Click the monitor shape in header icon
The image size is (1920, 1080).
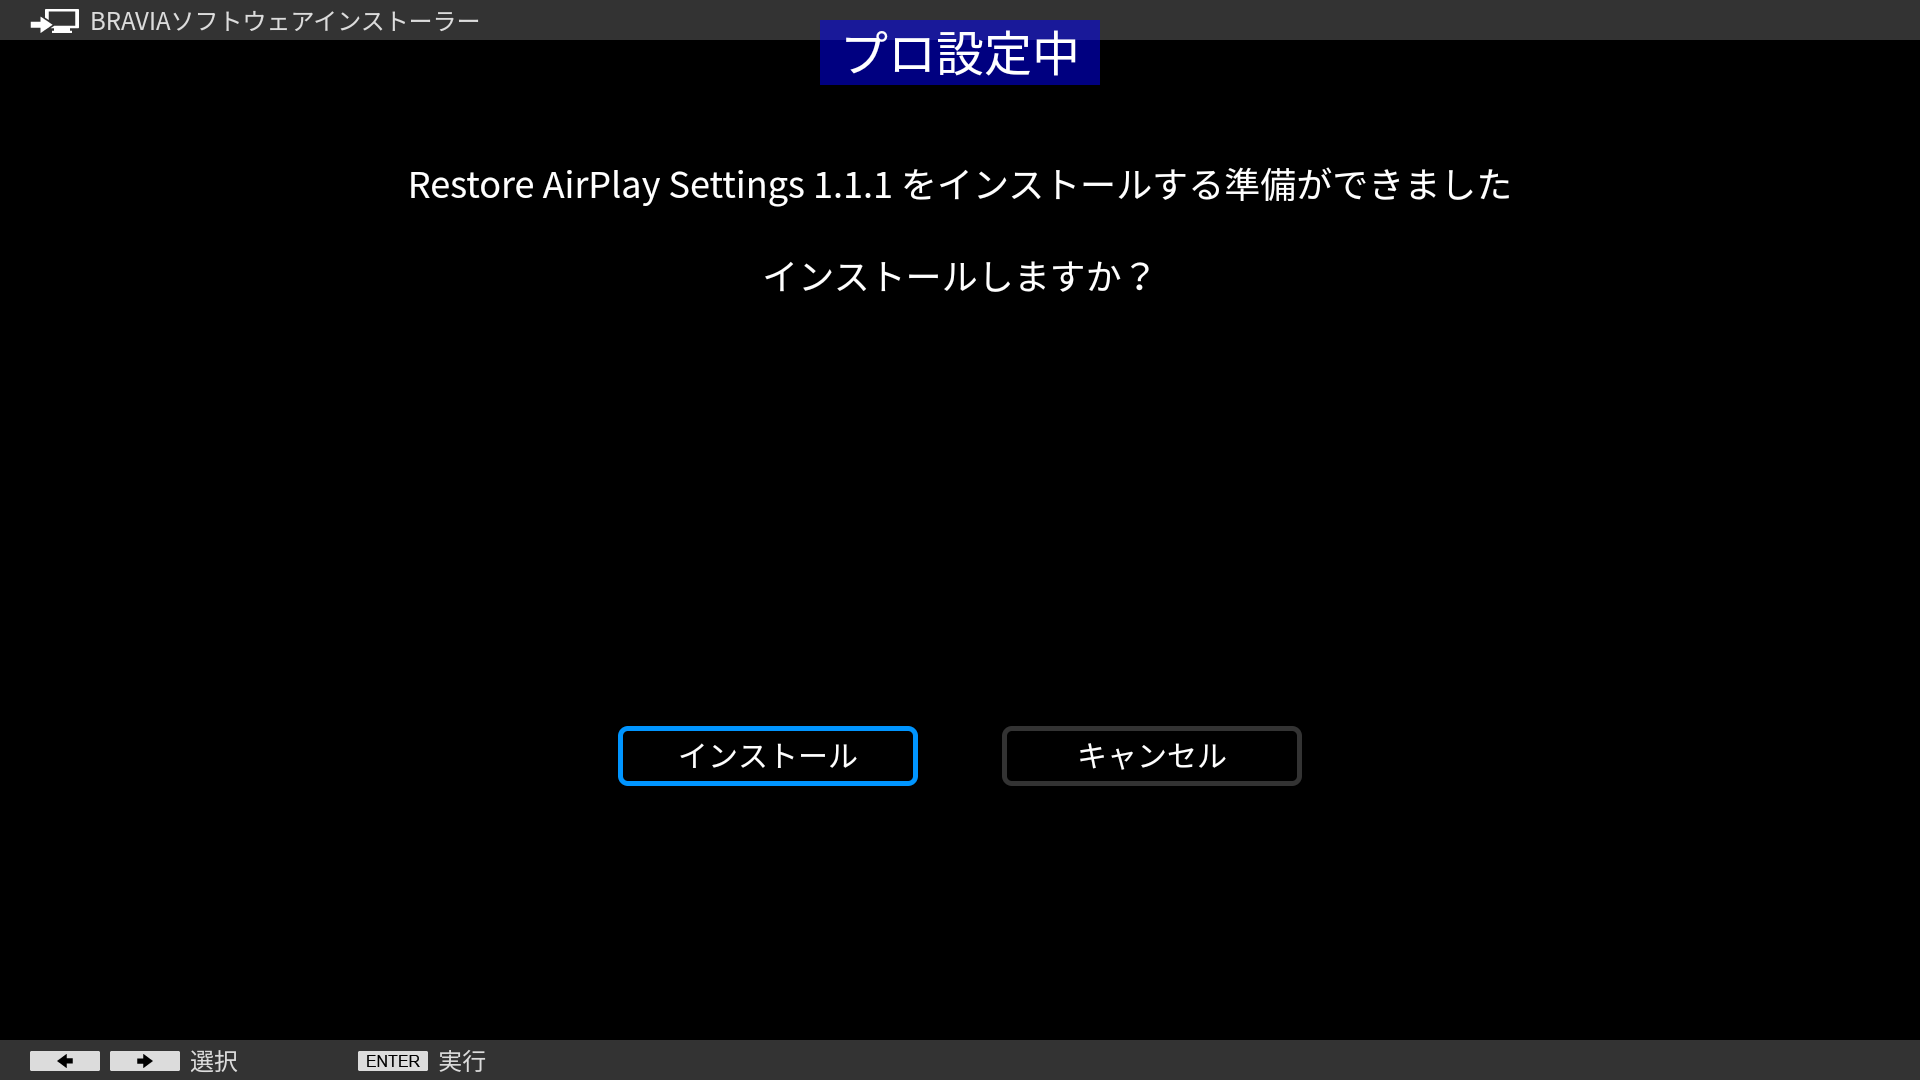(64, 18)
